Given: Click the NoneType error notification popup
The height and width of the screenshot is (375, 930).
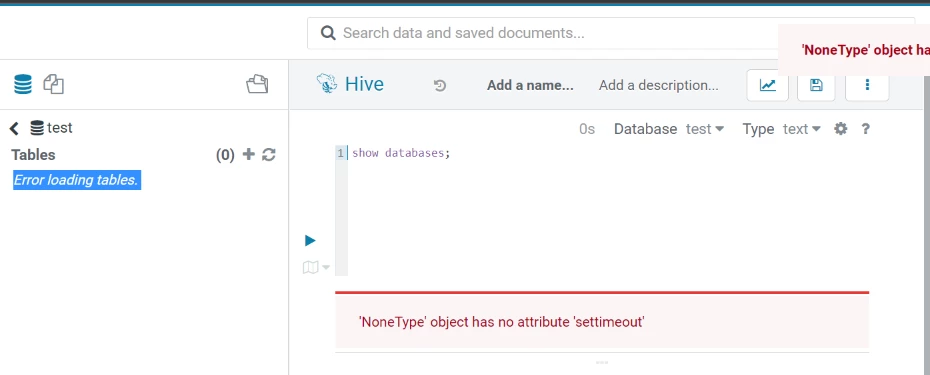Looking at the screenshot, I should pyautogui.click(x=854, y=50).
